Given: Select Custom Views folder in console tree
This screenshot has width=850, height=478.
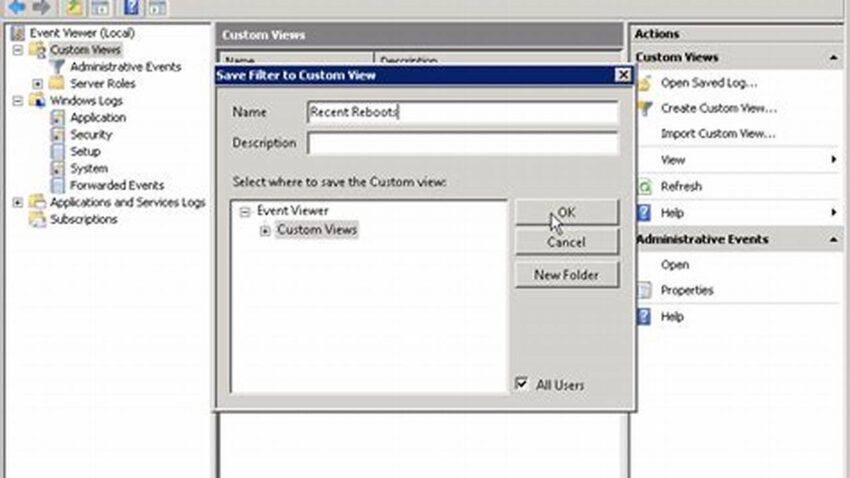Looking at the screenshot, I should pos(85,50).
